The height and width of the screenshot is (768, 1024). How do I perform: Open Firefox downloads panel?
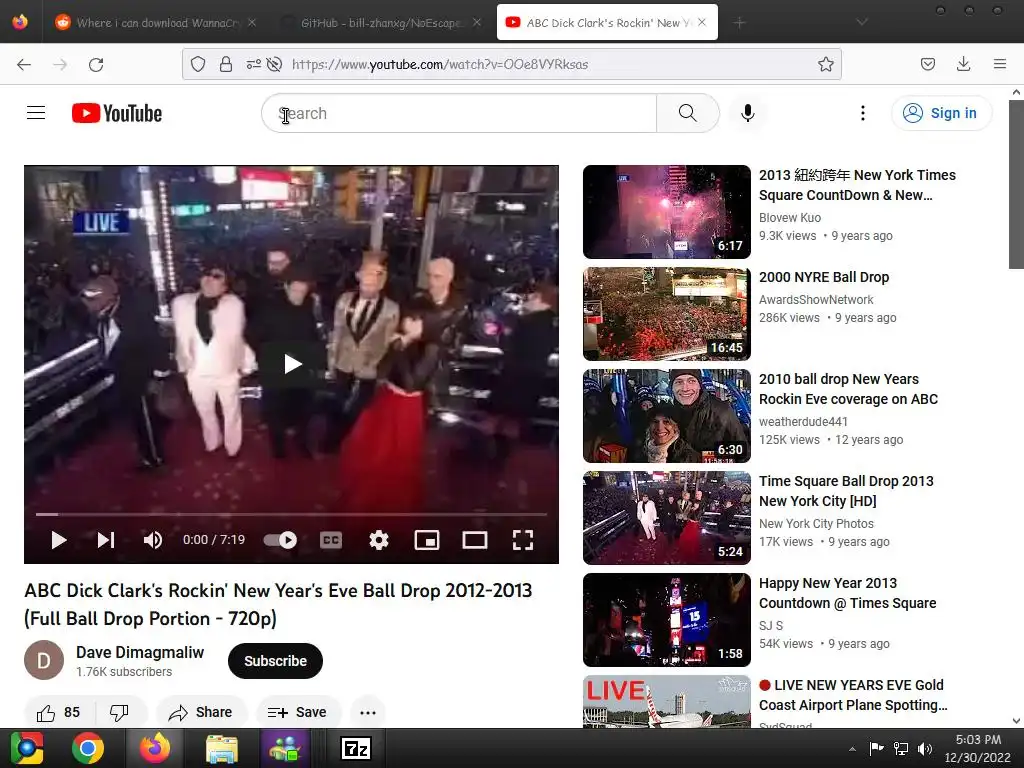pos(963,64)
